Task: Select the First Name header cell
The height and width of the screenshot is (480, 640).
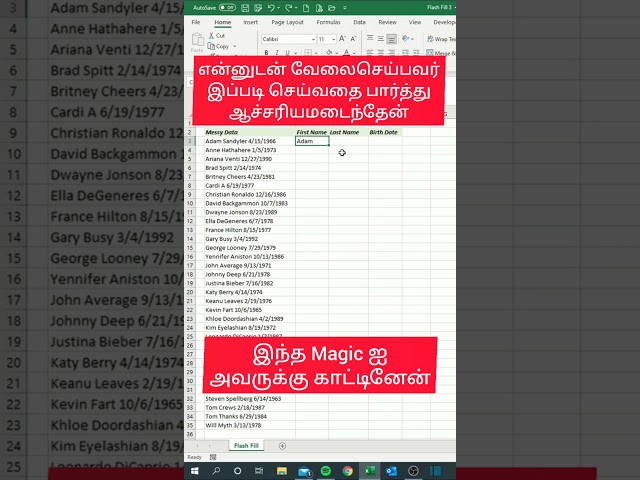Action: tap(312, 132)
